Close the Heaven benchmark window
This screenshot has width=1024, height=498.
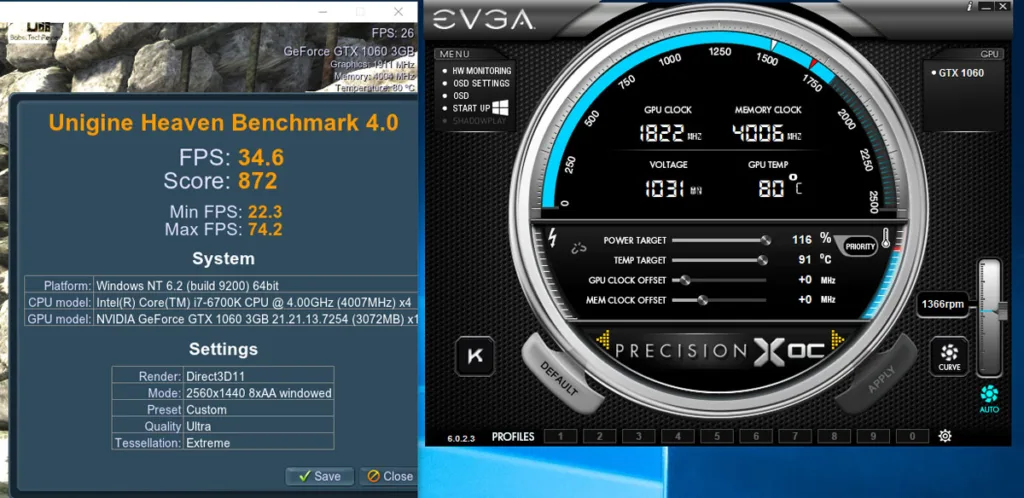tap(398, 12)
